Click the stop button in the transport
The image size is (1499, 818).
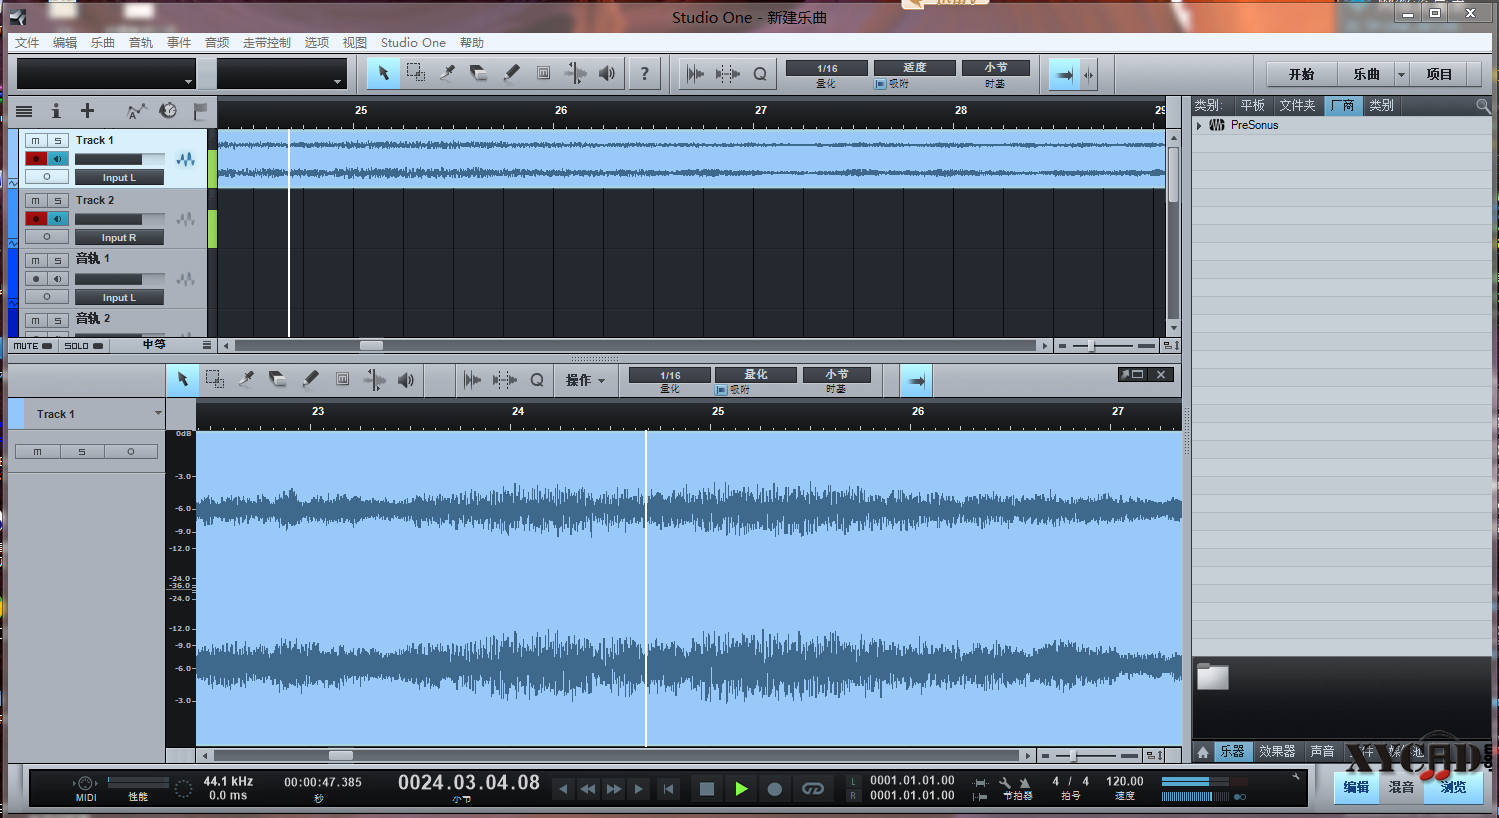tap(707, 789)
